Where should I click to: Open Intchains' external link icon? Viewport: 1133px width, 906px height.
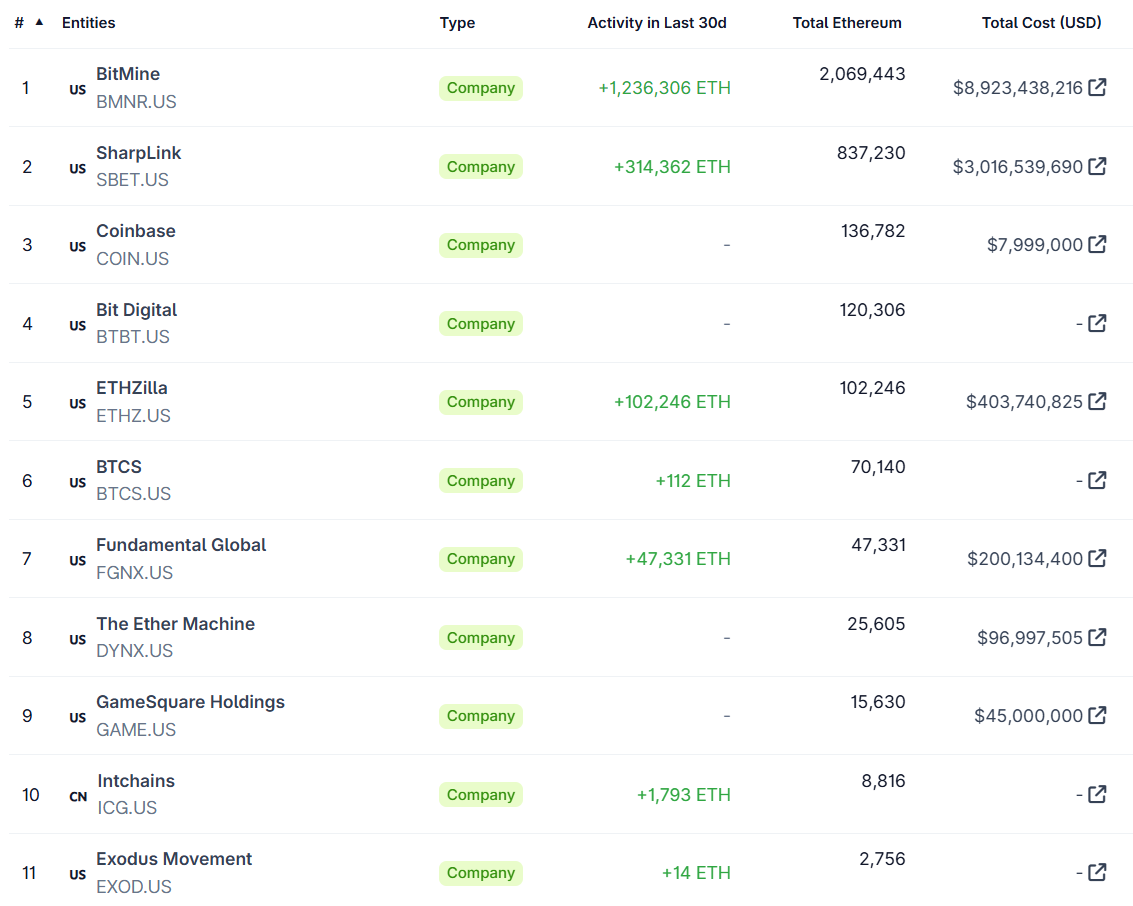pyautogui.click(x=1097, y=794)
